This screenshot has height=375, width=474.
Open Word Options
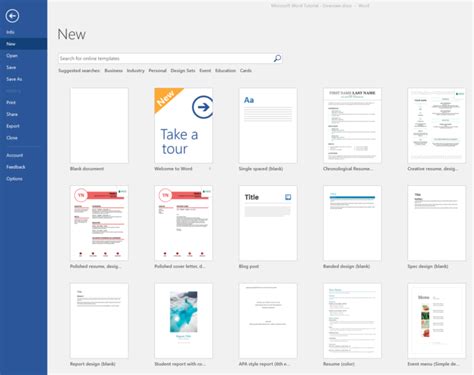pos(14,179)
